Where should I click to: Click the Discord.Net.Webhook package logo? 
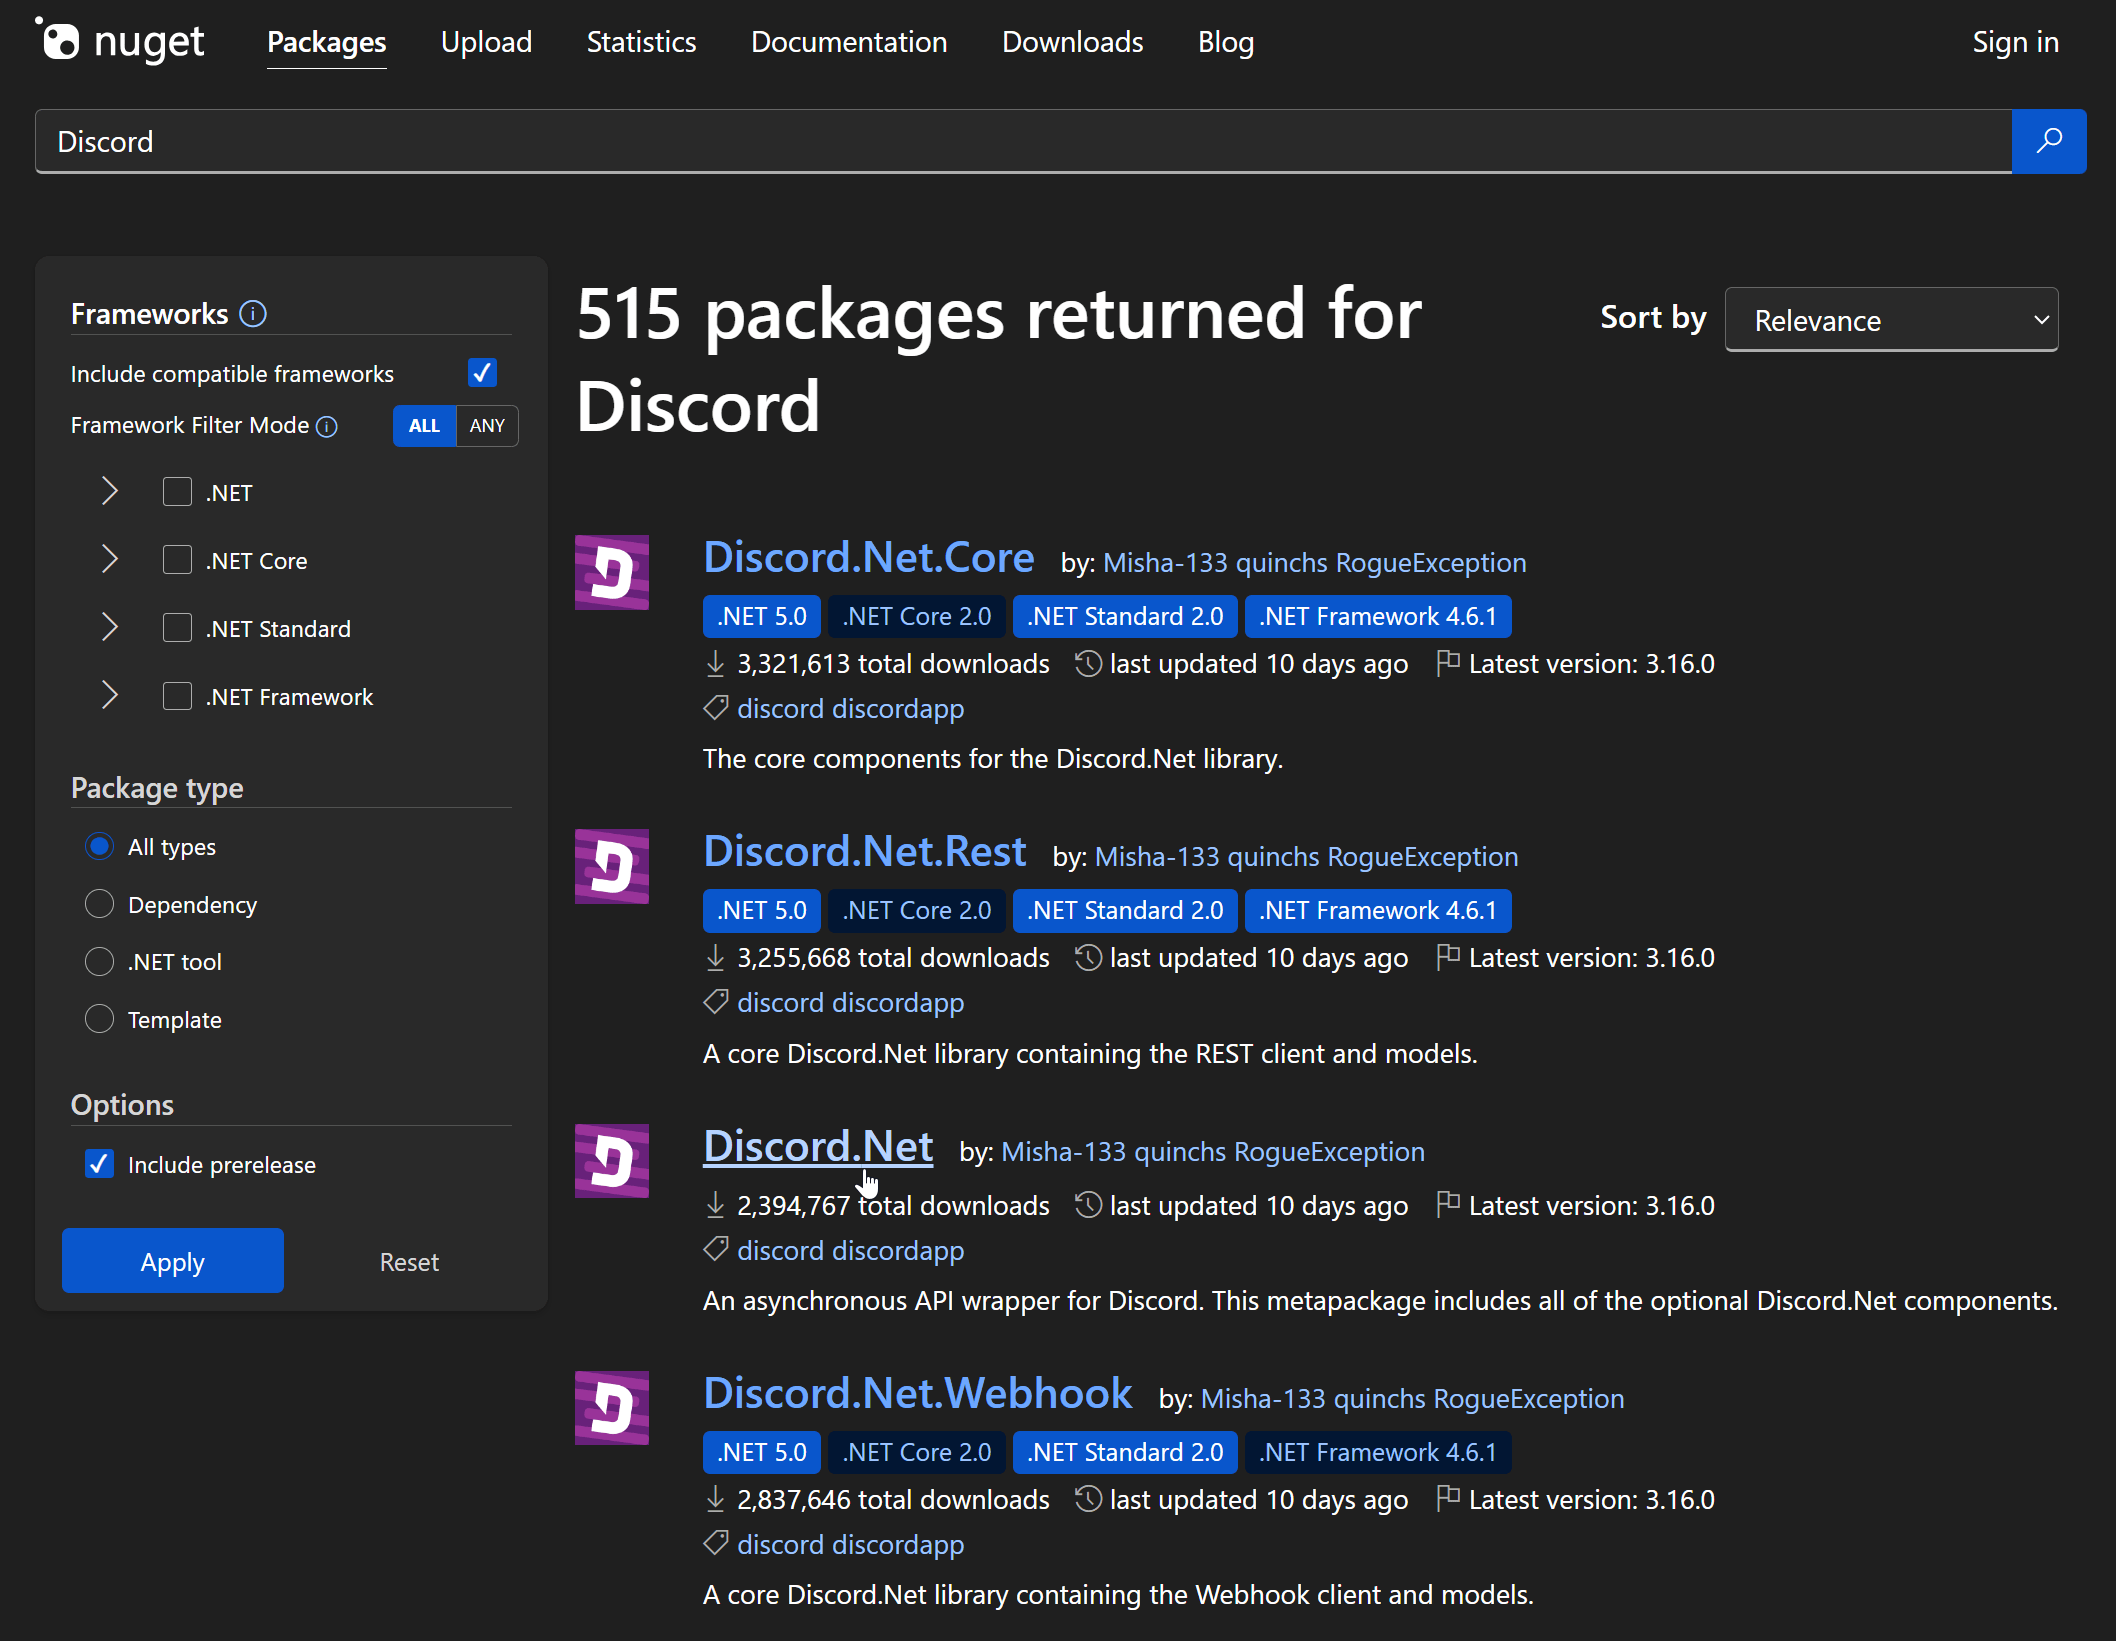coord(612,1408)
